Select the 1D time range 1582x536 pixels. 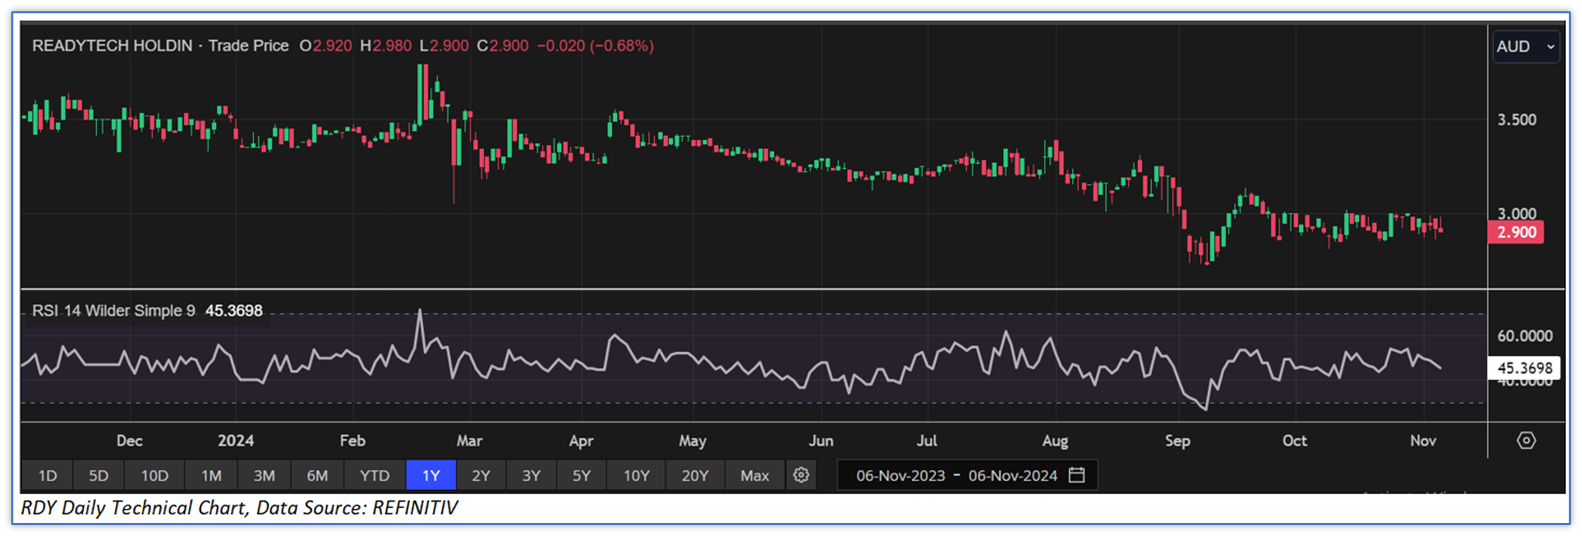click(47, 475)
